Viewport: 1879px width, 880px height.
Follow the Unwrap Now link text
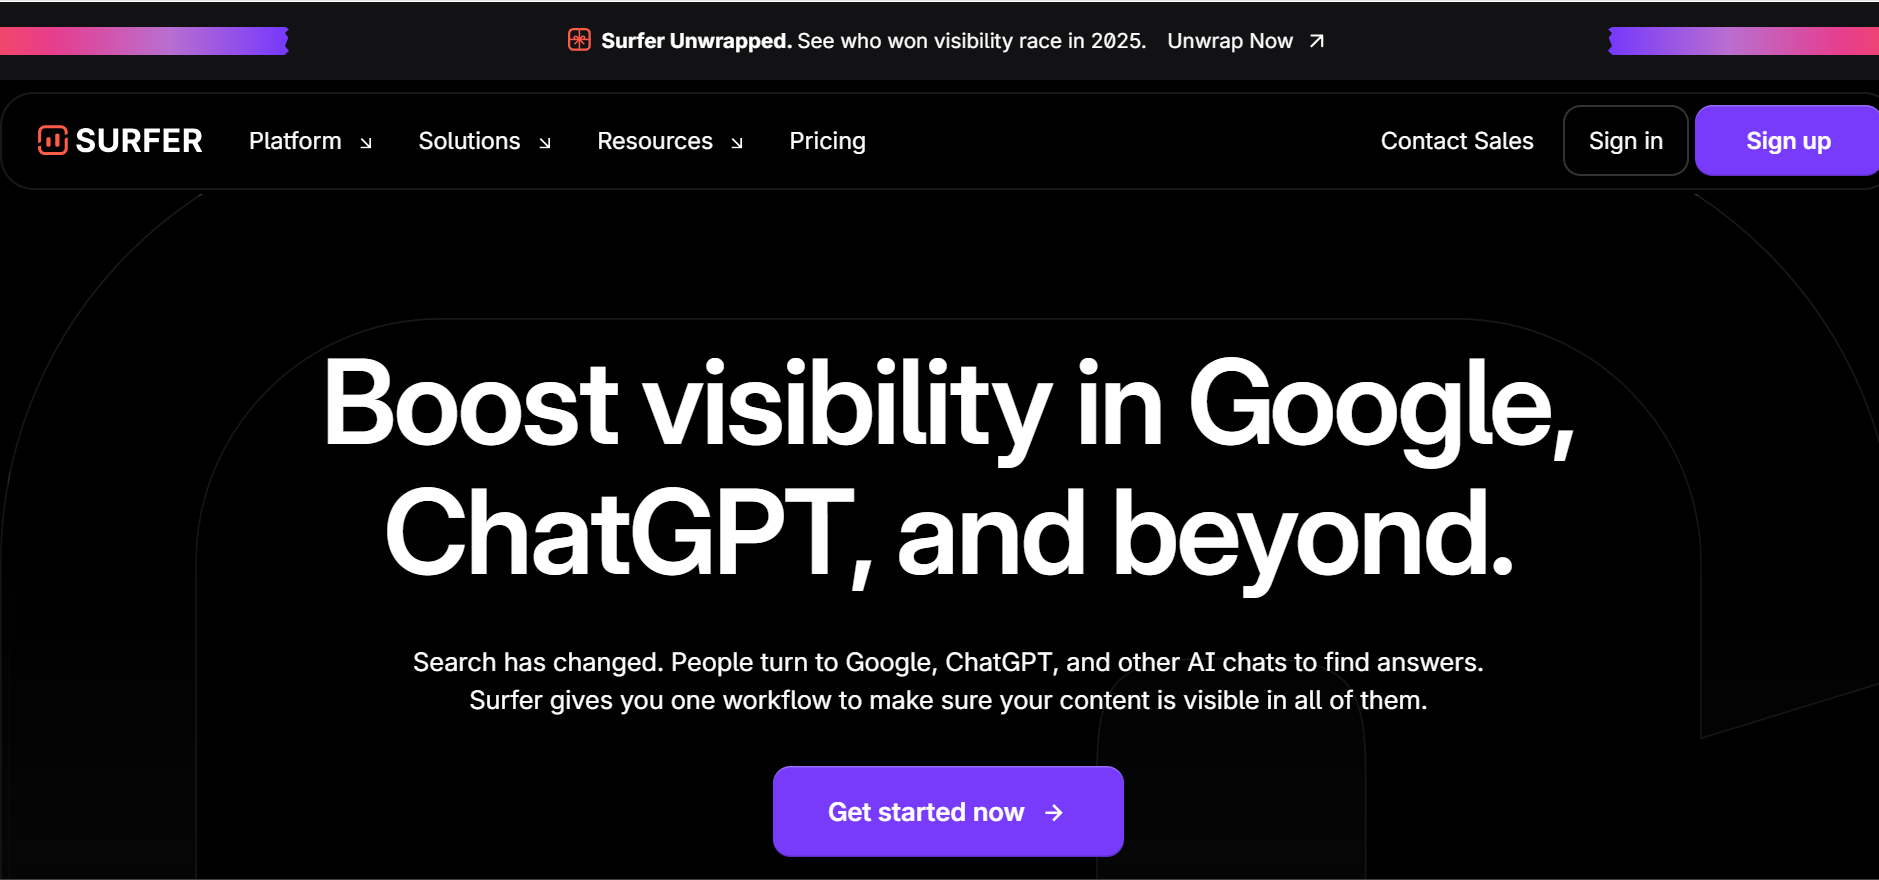tap(1229, 41)
